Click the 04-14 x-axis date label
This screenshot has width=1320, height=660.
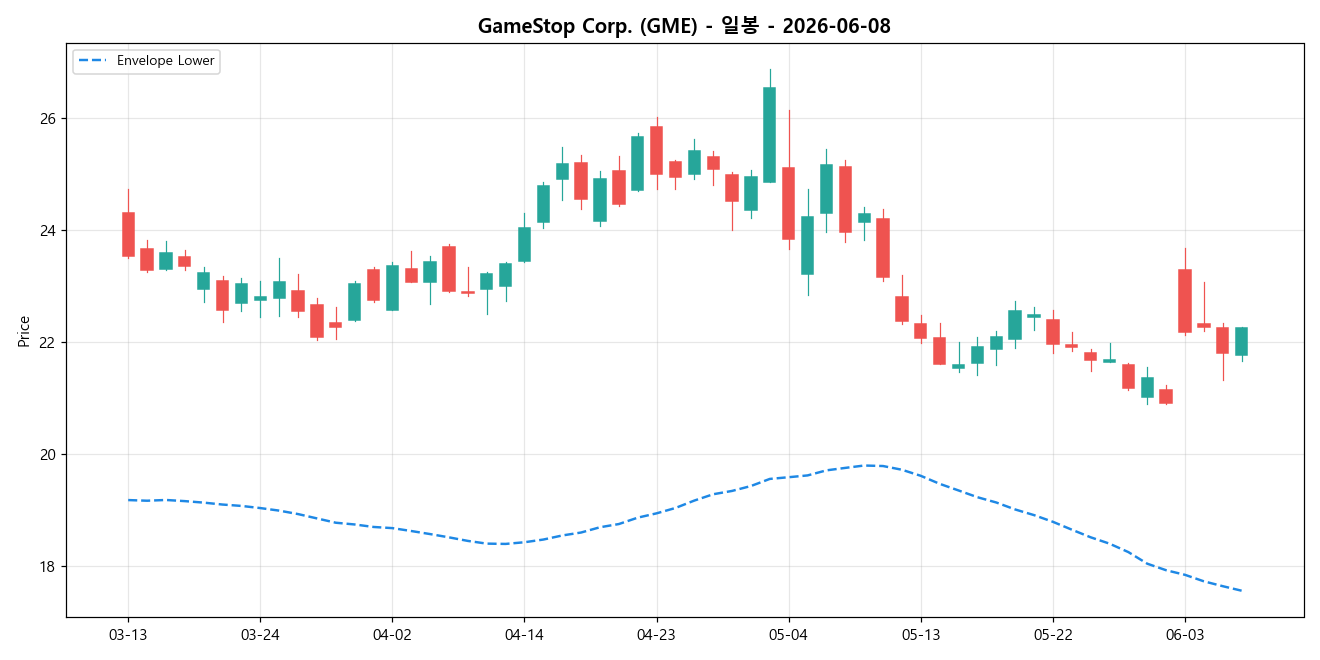pyautogui.click(x=524, y=635)
